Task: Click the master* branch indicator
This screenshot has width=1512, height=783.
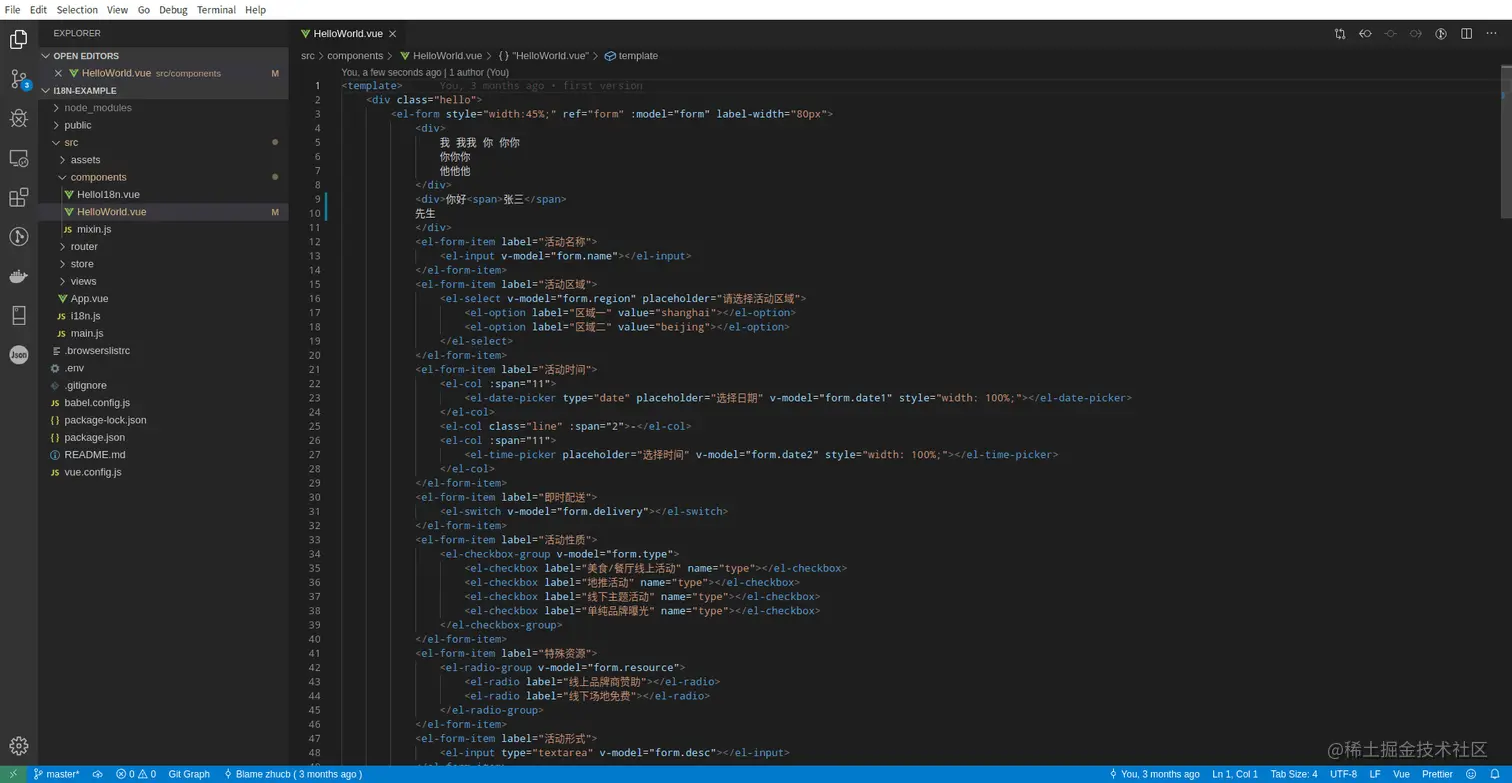Action: [x=57, y=774]
